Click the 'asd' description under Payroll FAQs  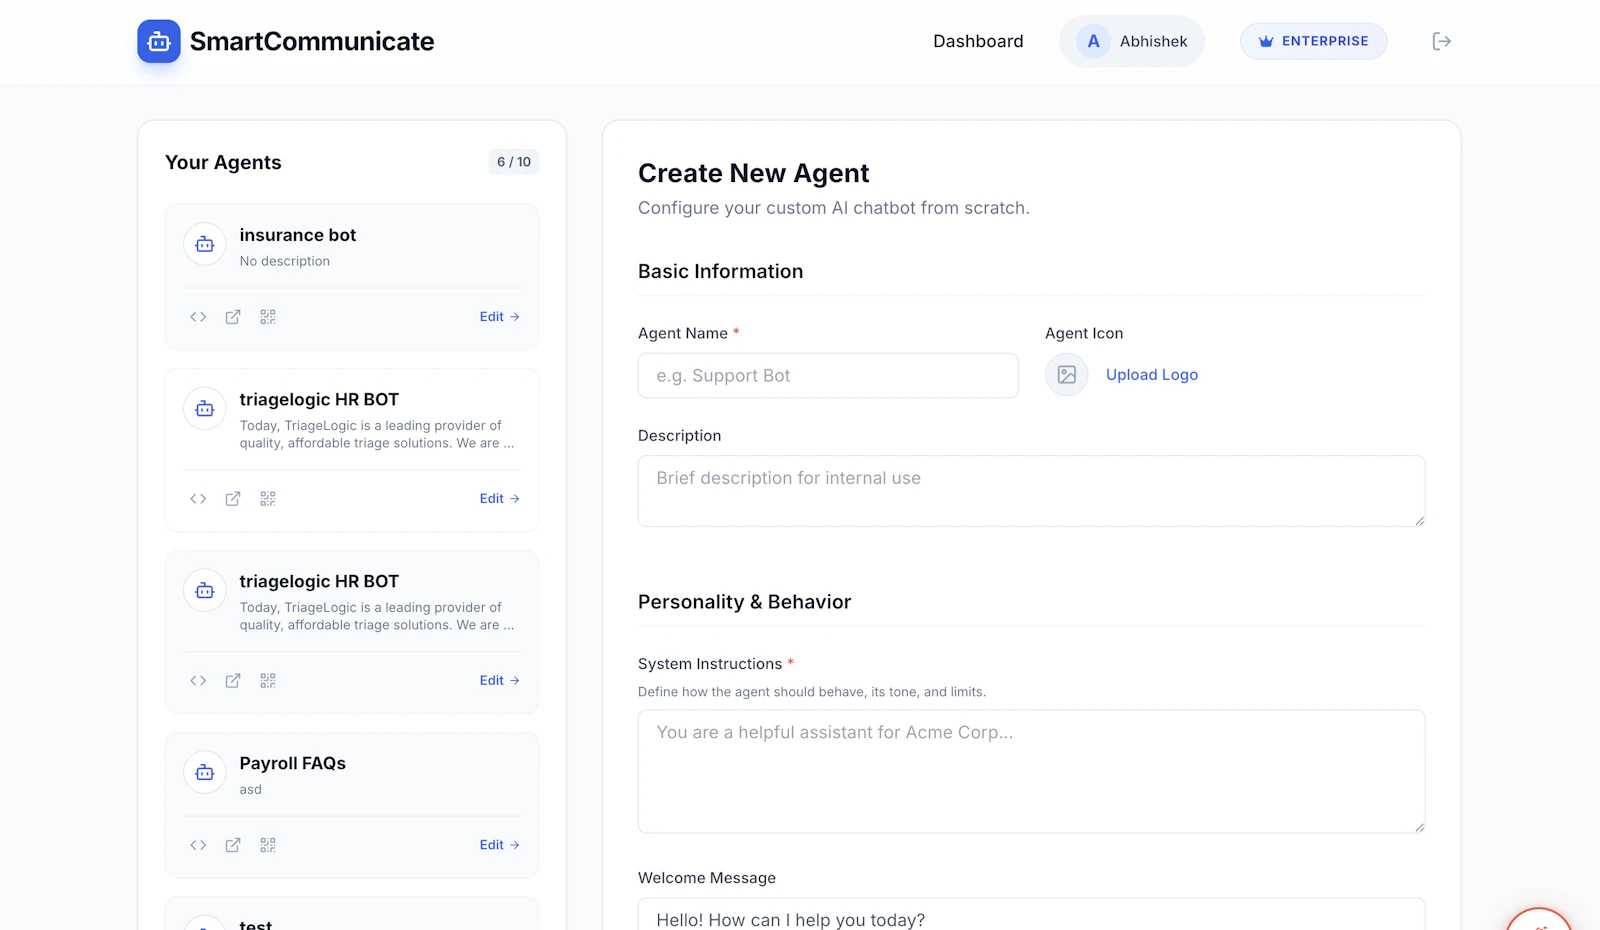251,789
